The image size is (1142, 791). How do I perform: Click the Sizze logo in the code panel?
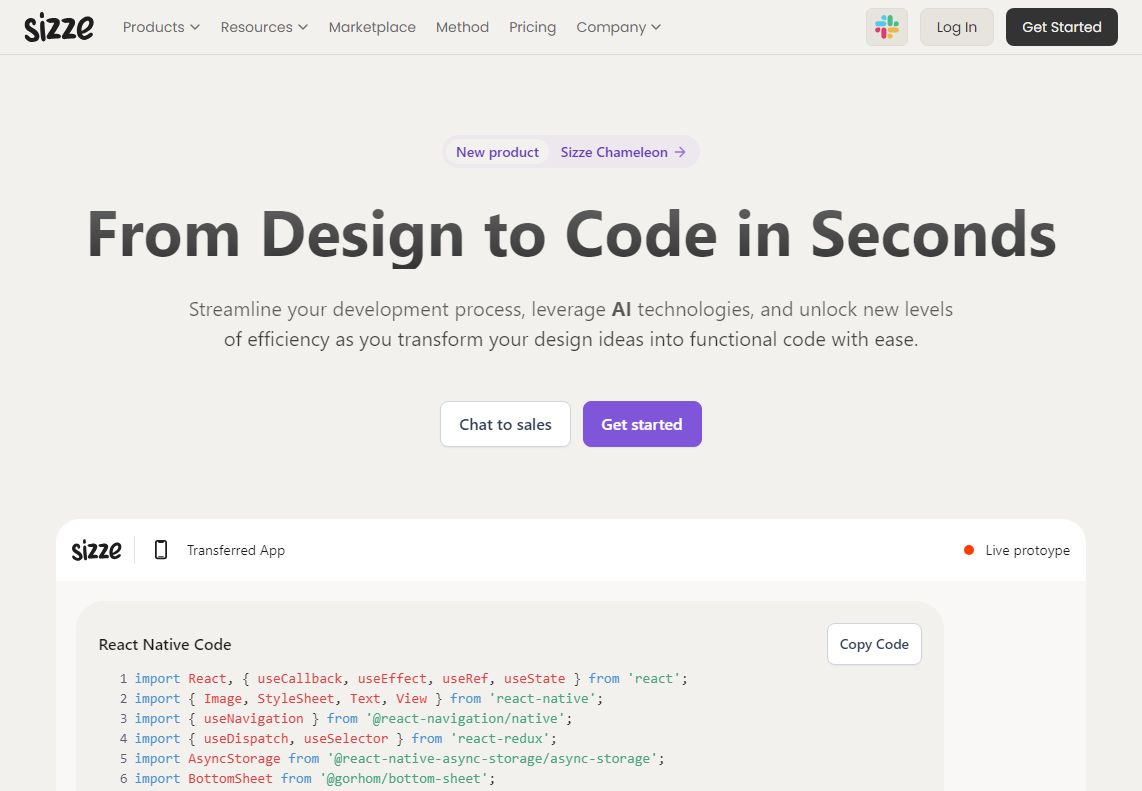tap(96, 550)
